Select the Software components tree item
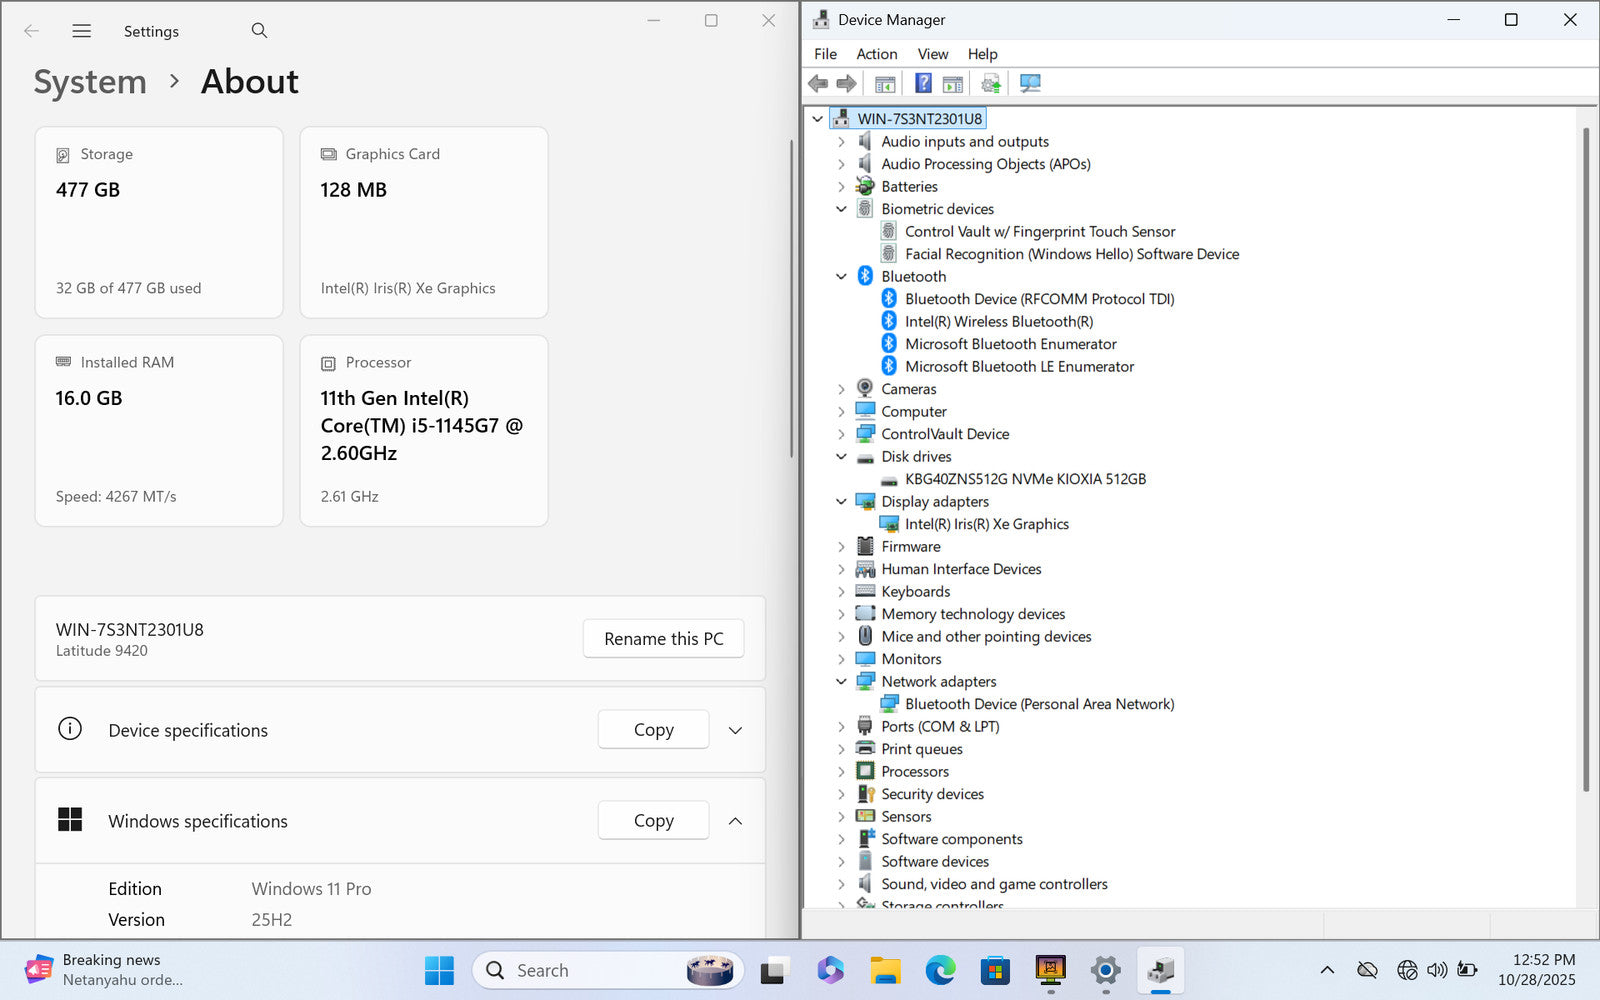Image resolution: width=1600 pixels, height=1000 pixels. point(952,839)
